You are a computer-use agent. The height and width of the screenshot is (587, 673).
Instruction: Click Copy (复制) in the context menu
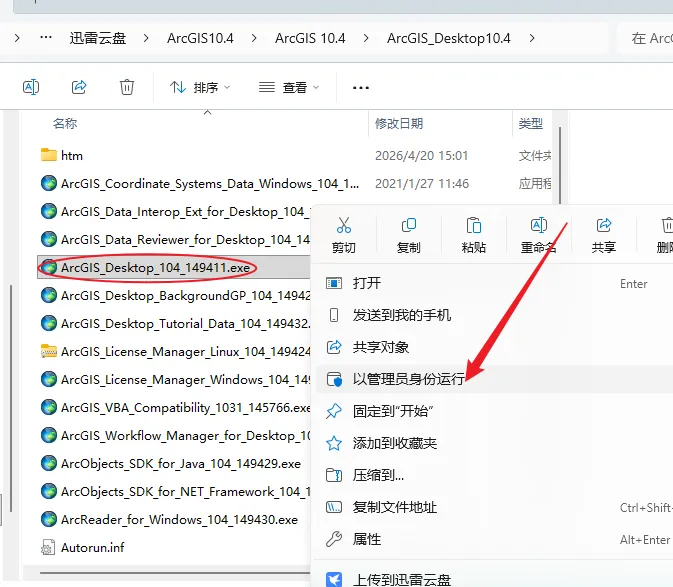click(x=409, y=235)
